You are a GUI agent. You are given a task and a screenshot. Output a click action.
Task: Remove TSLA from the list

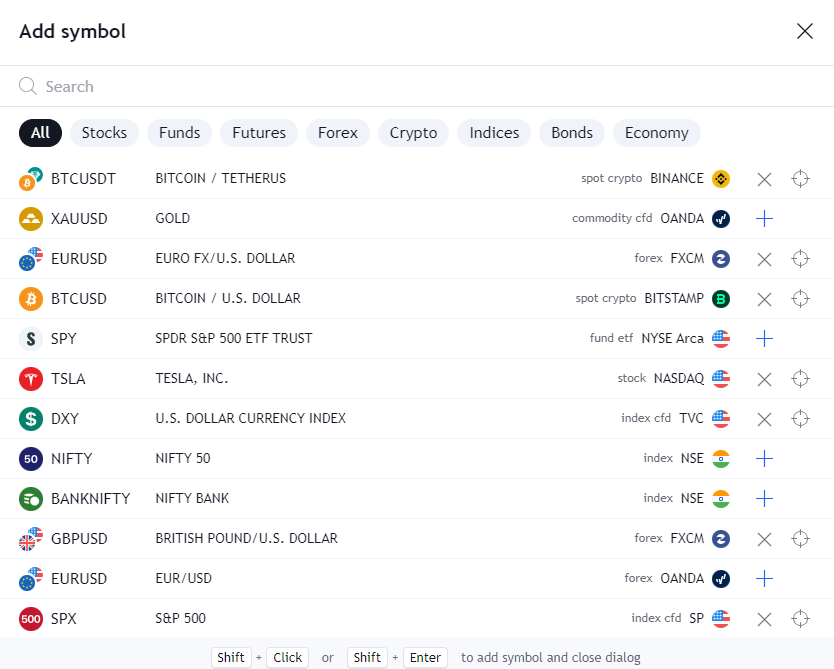[x=764, y=379]
